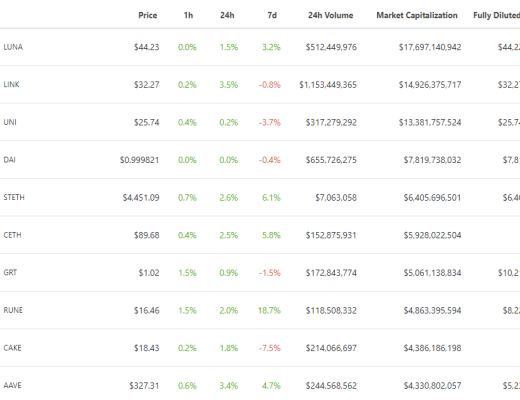This screenshot has height=400, width=520.
Task: Open the STETH coin row
Action: click(x=260, y=198)
